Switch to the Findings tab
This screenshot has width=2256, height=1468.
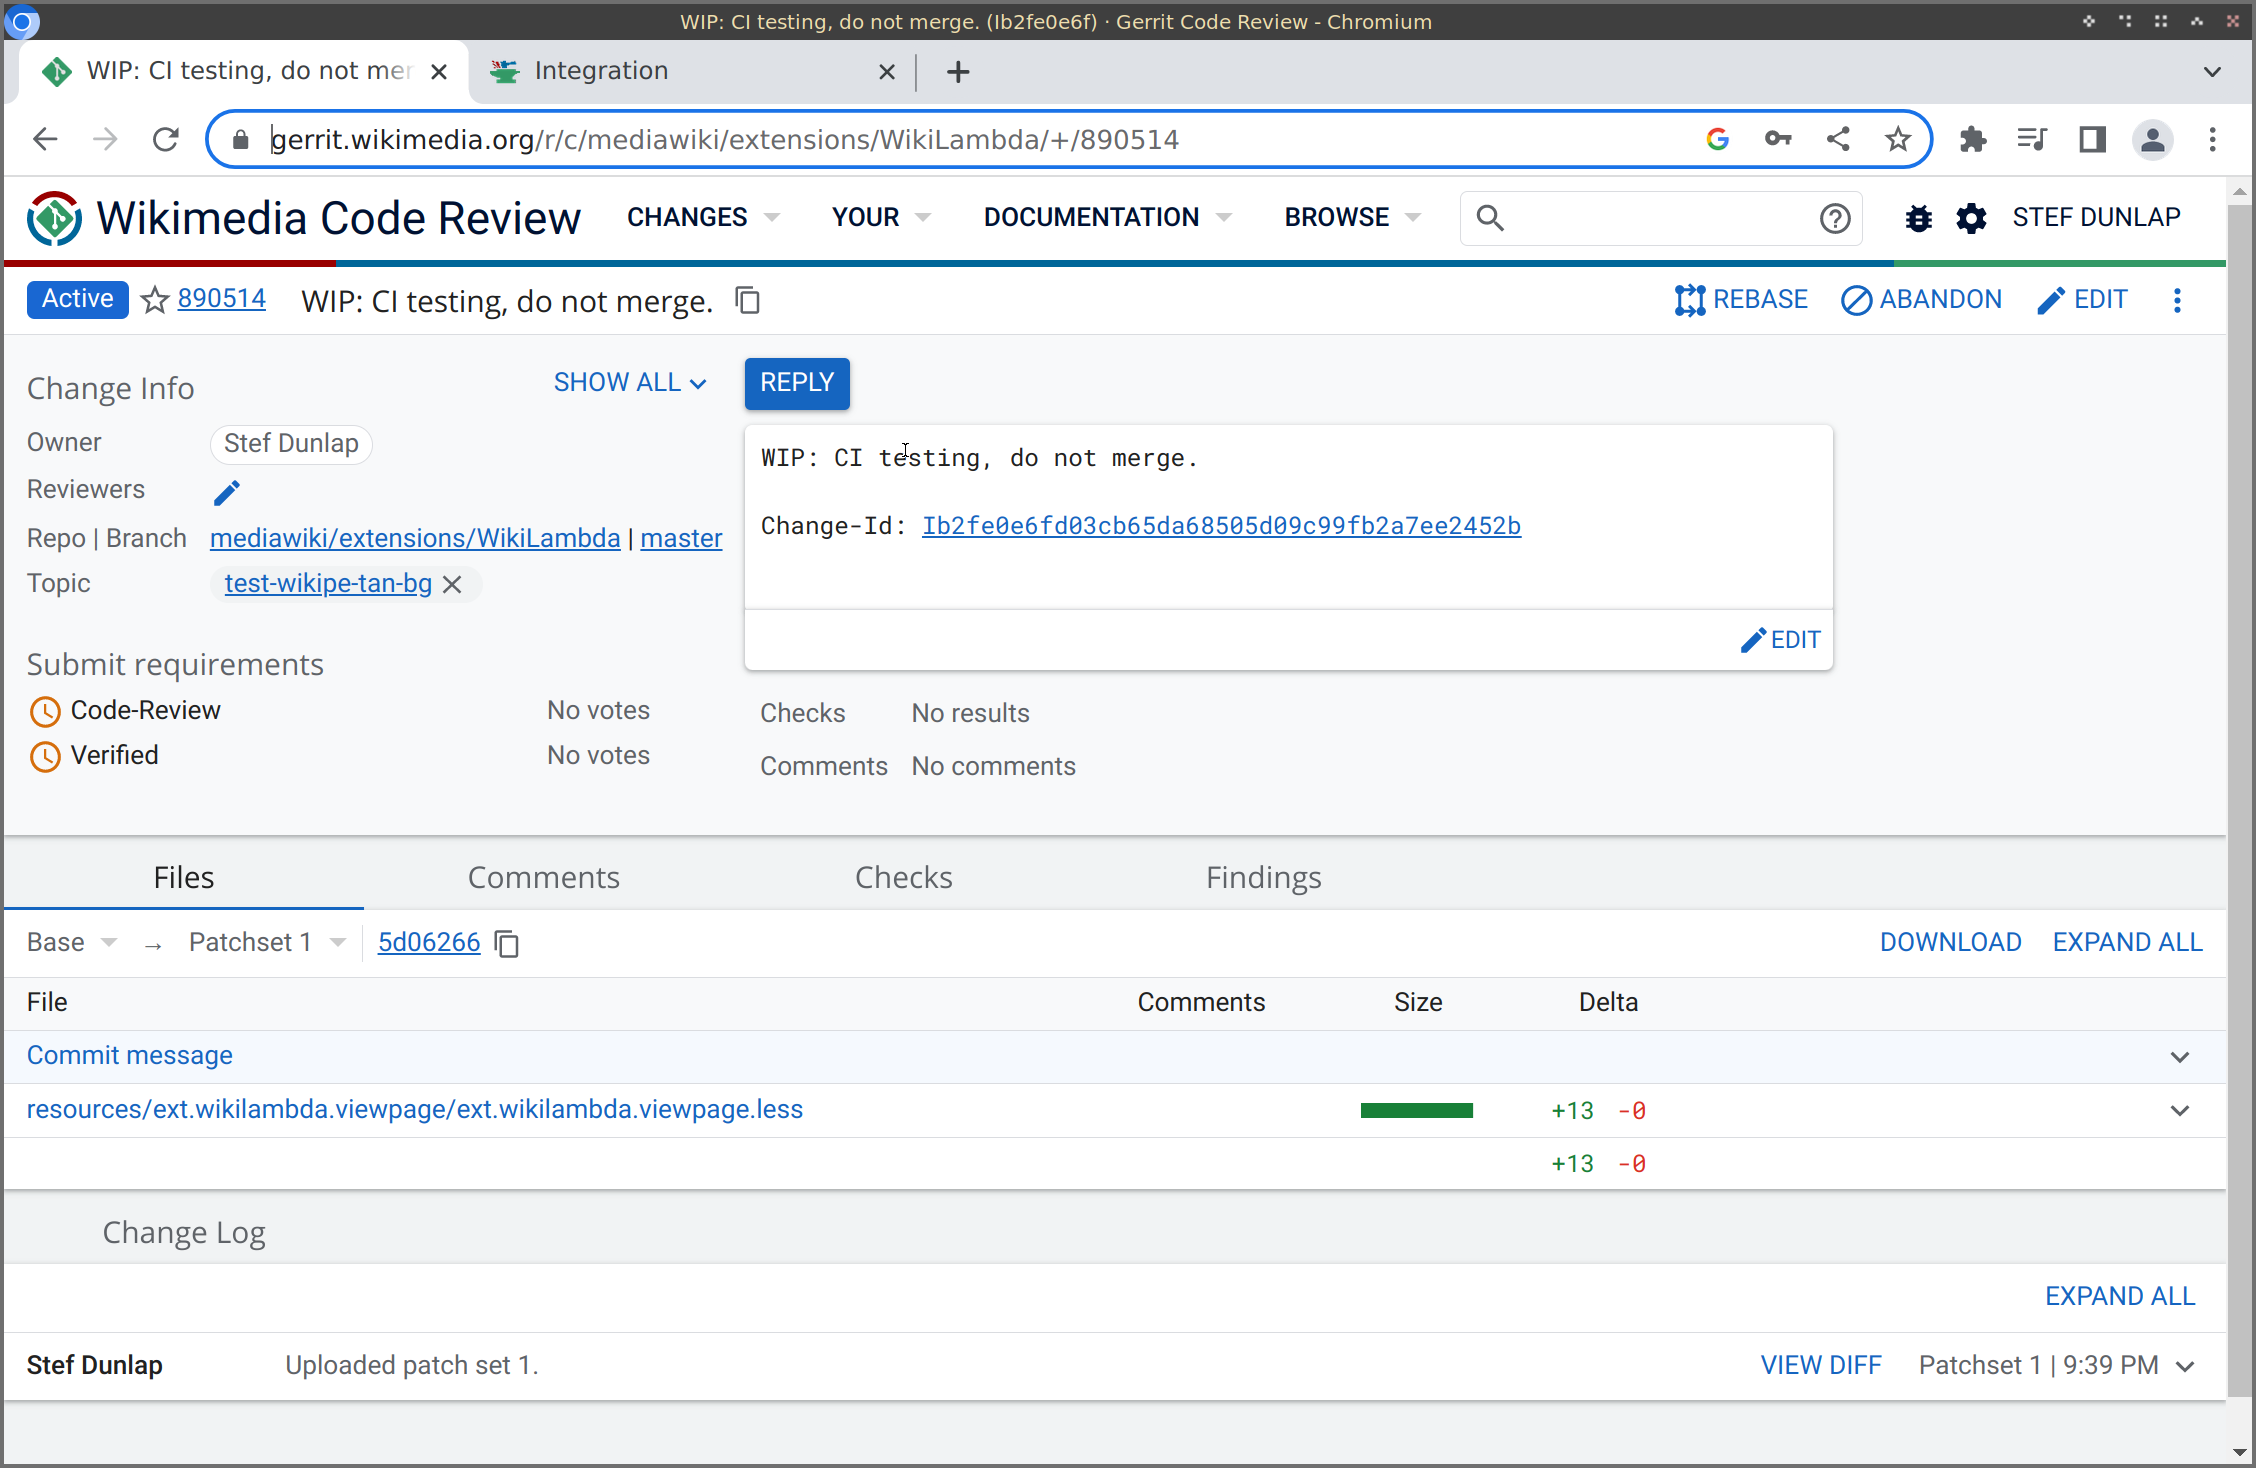(1263, 877)
